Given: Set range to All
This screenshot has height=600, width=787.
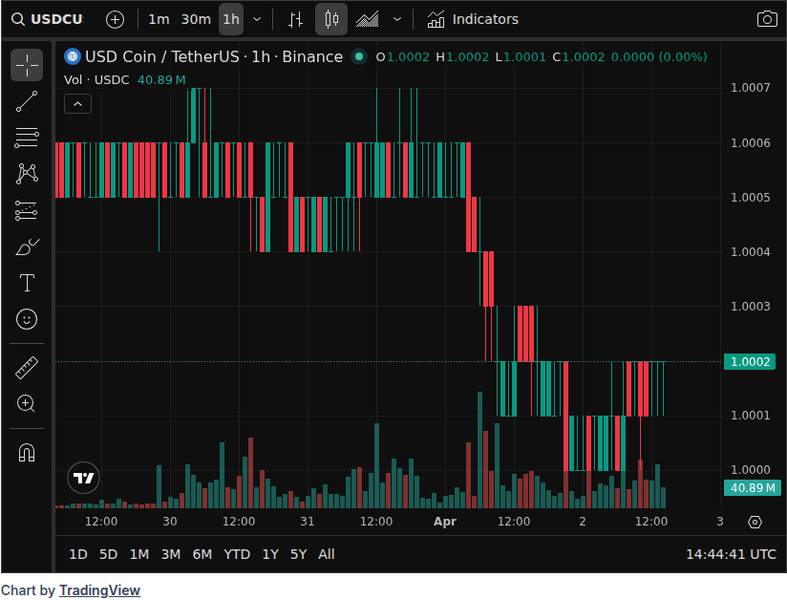Looking at the screenshot, I should click(x=326, y=554).
